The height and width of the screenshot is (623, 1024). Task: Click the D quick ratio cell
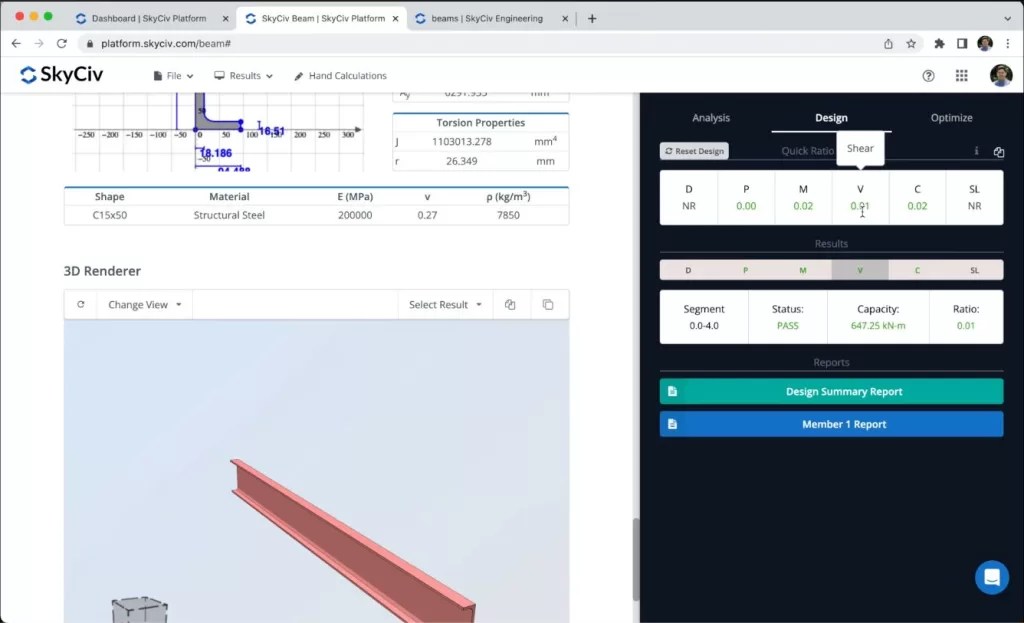click(x=688, y=197)
